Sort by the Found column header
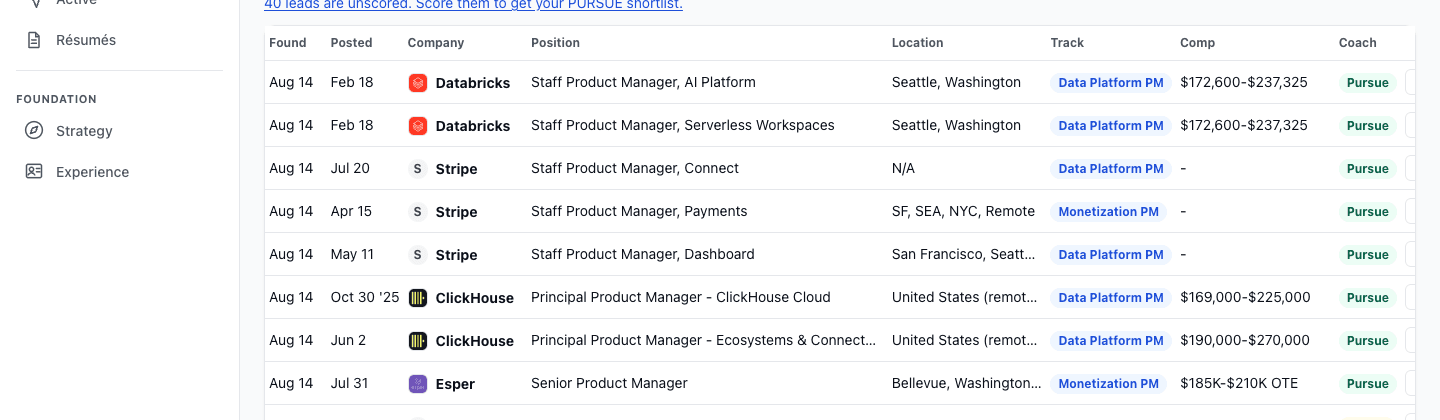1440x420 pixels. tap(288, 43)
